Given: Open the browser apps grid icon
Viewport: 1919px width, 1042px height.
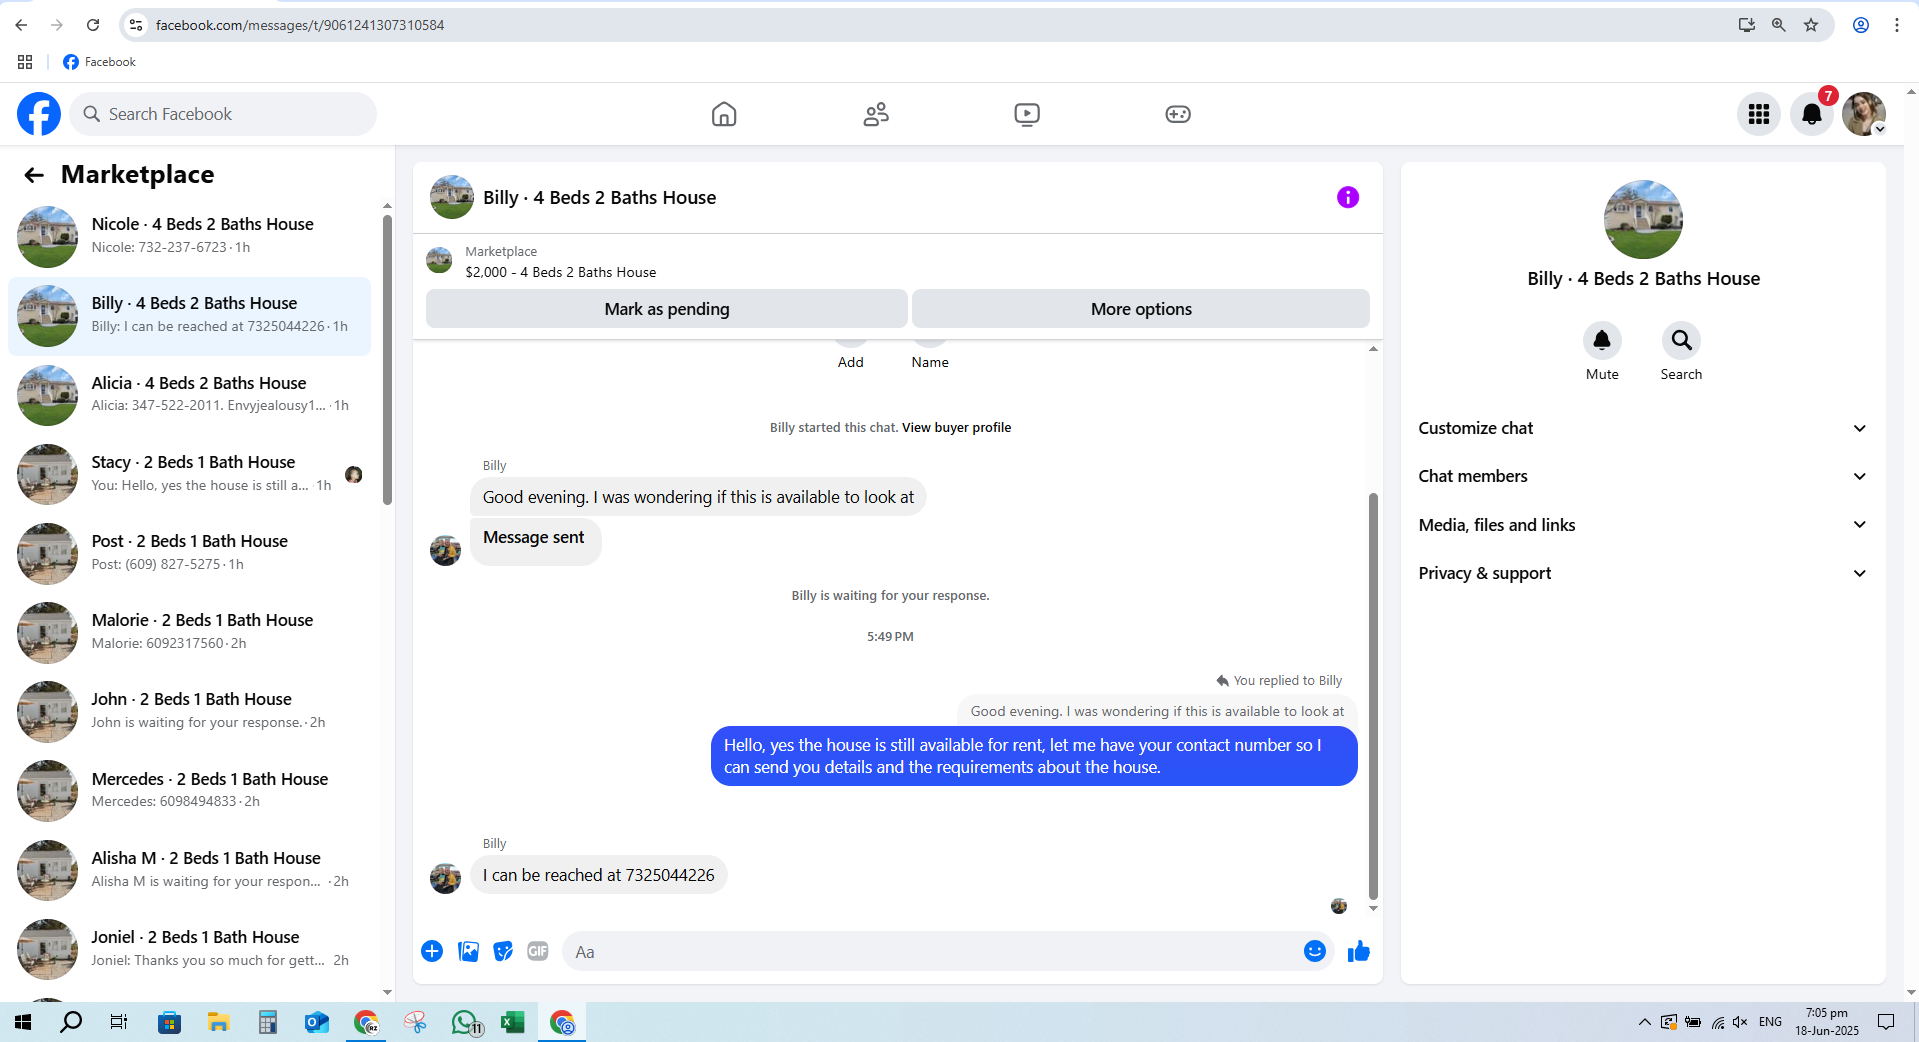Looking at the screenshot, I should [x=25, y=62].
